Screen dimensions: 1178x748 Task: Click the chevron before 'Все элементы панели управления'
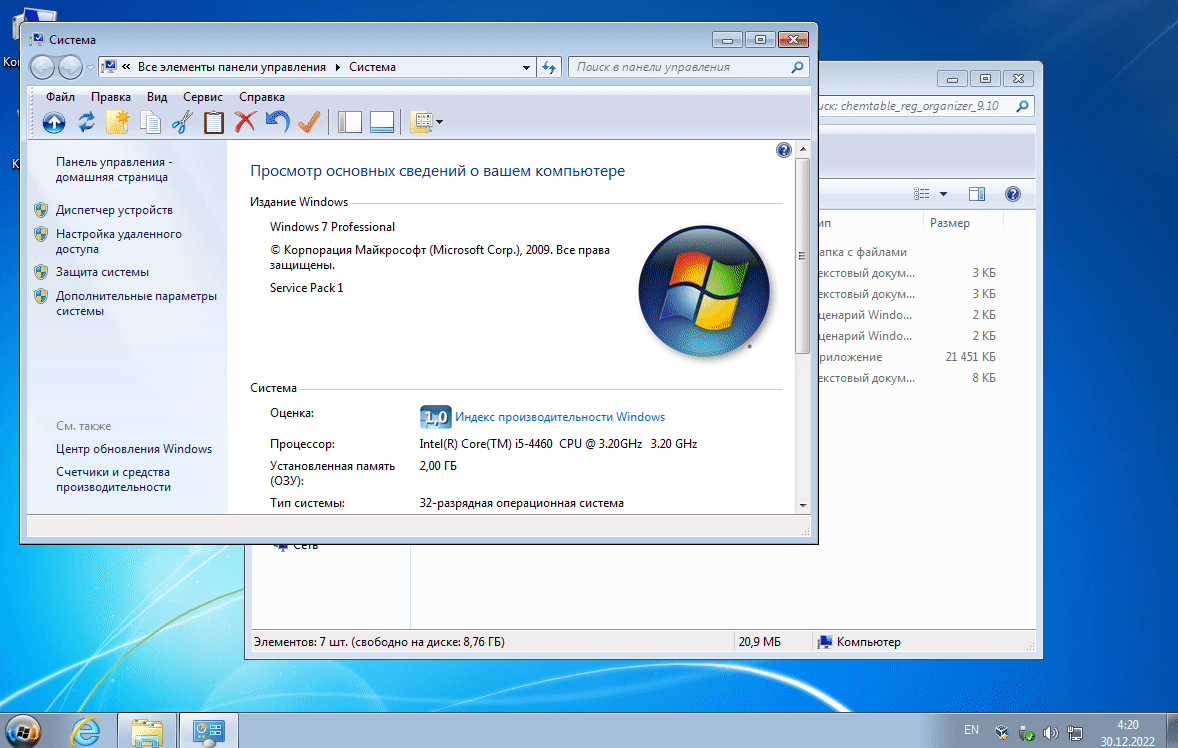click(126, 67)
